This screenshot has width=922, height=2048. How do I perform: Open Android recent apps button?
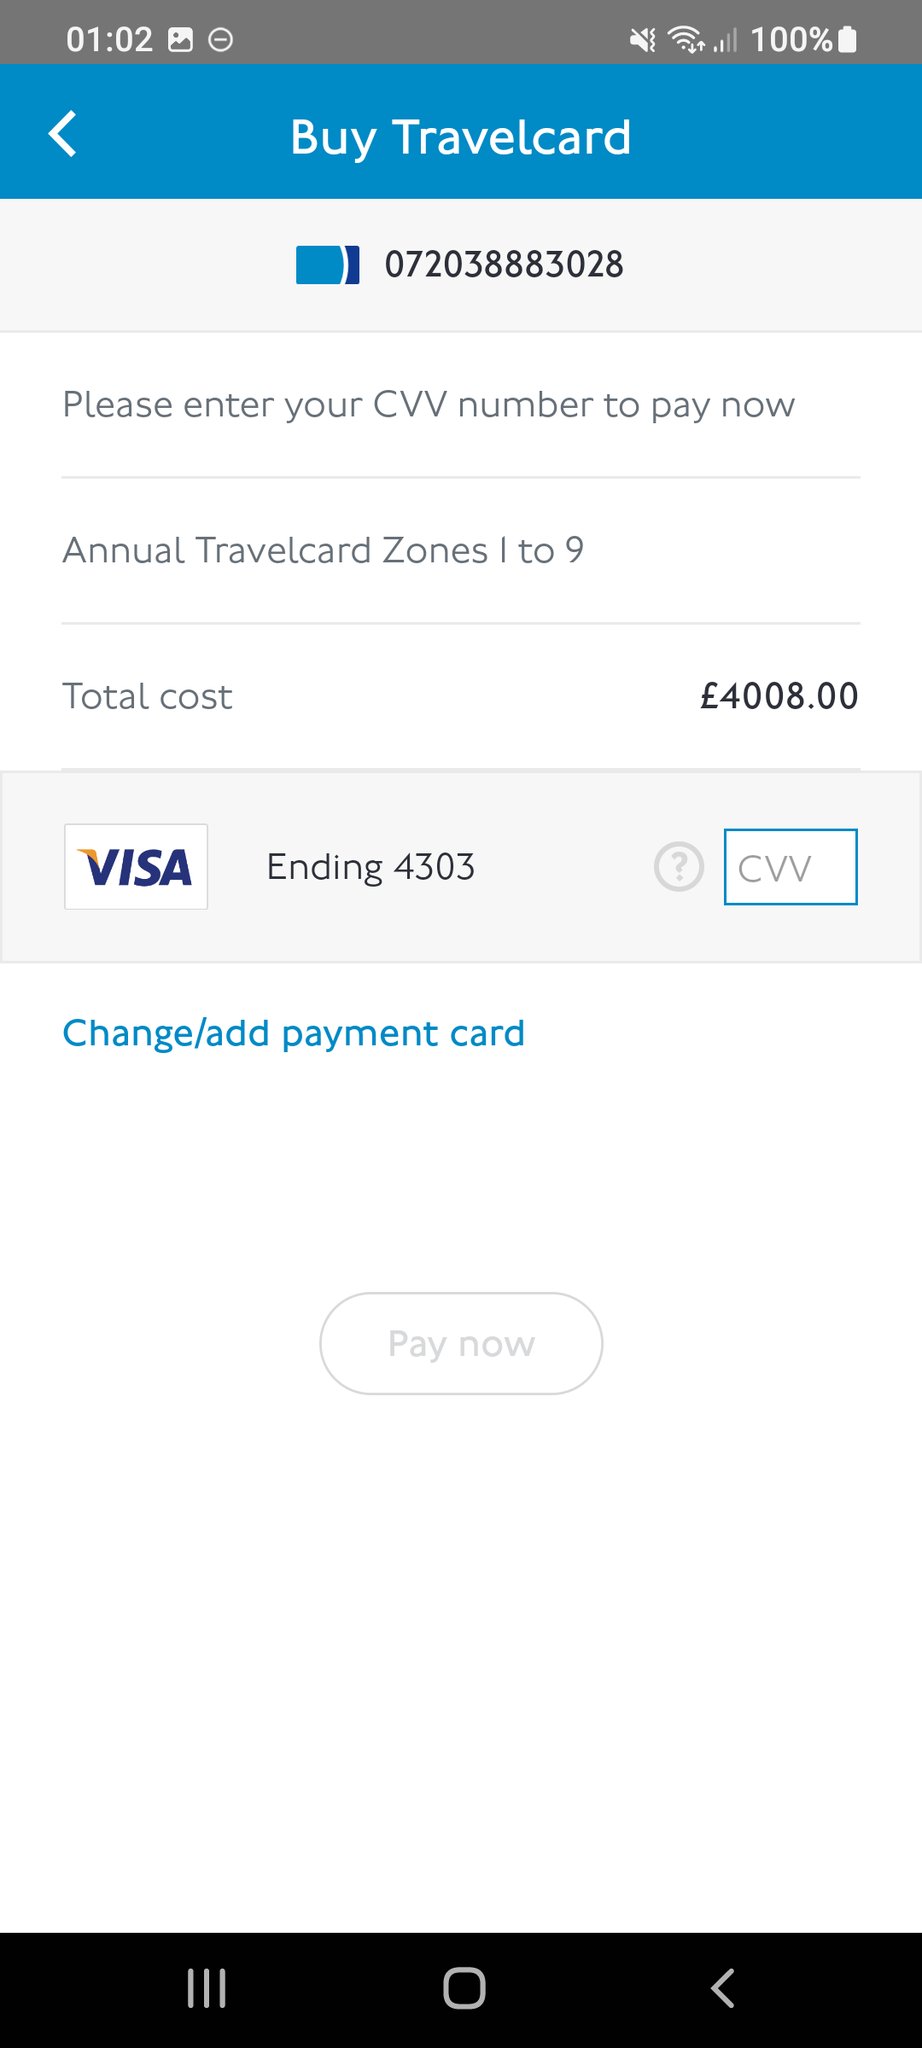(x=207, y=1988)
